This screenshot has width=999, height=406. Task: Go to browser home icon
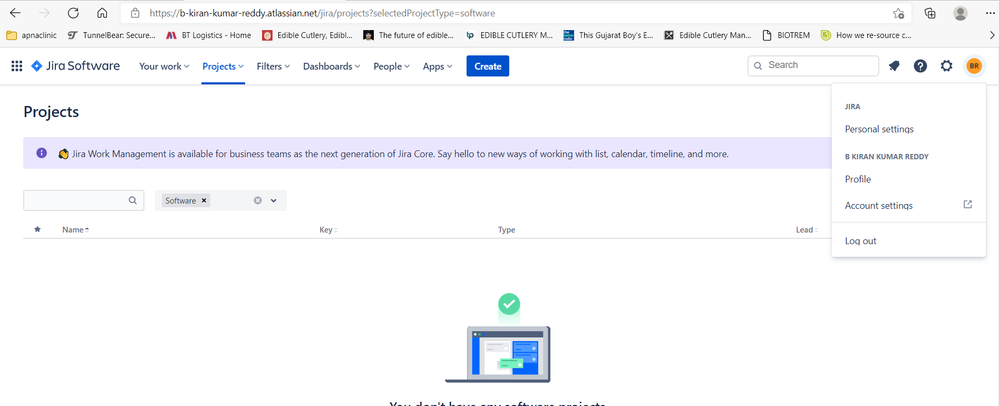[102, 13]
